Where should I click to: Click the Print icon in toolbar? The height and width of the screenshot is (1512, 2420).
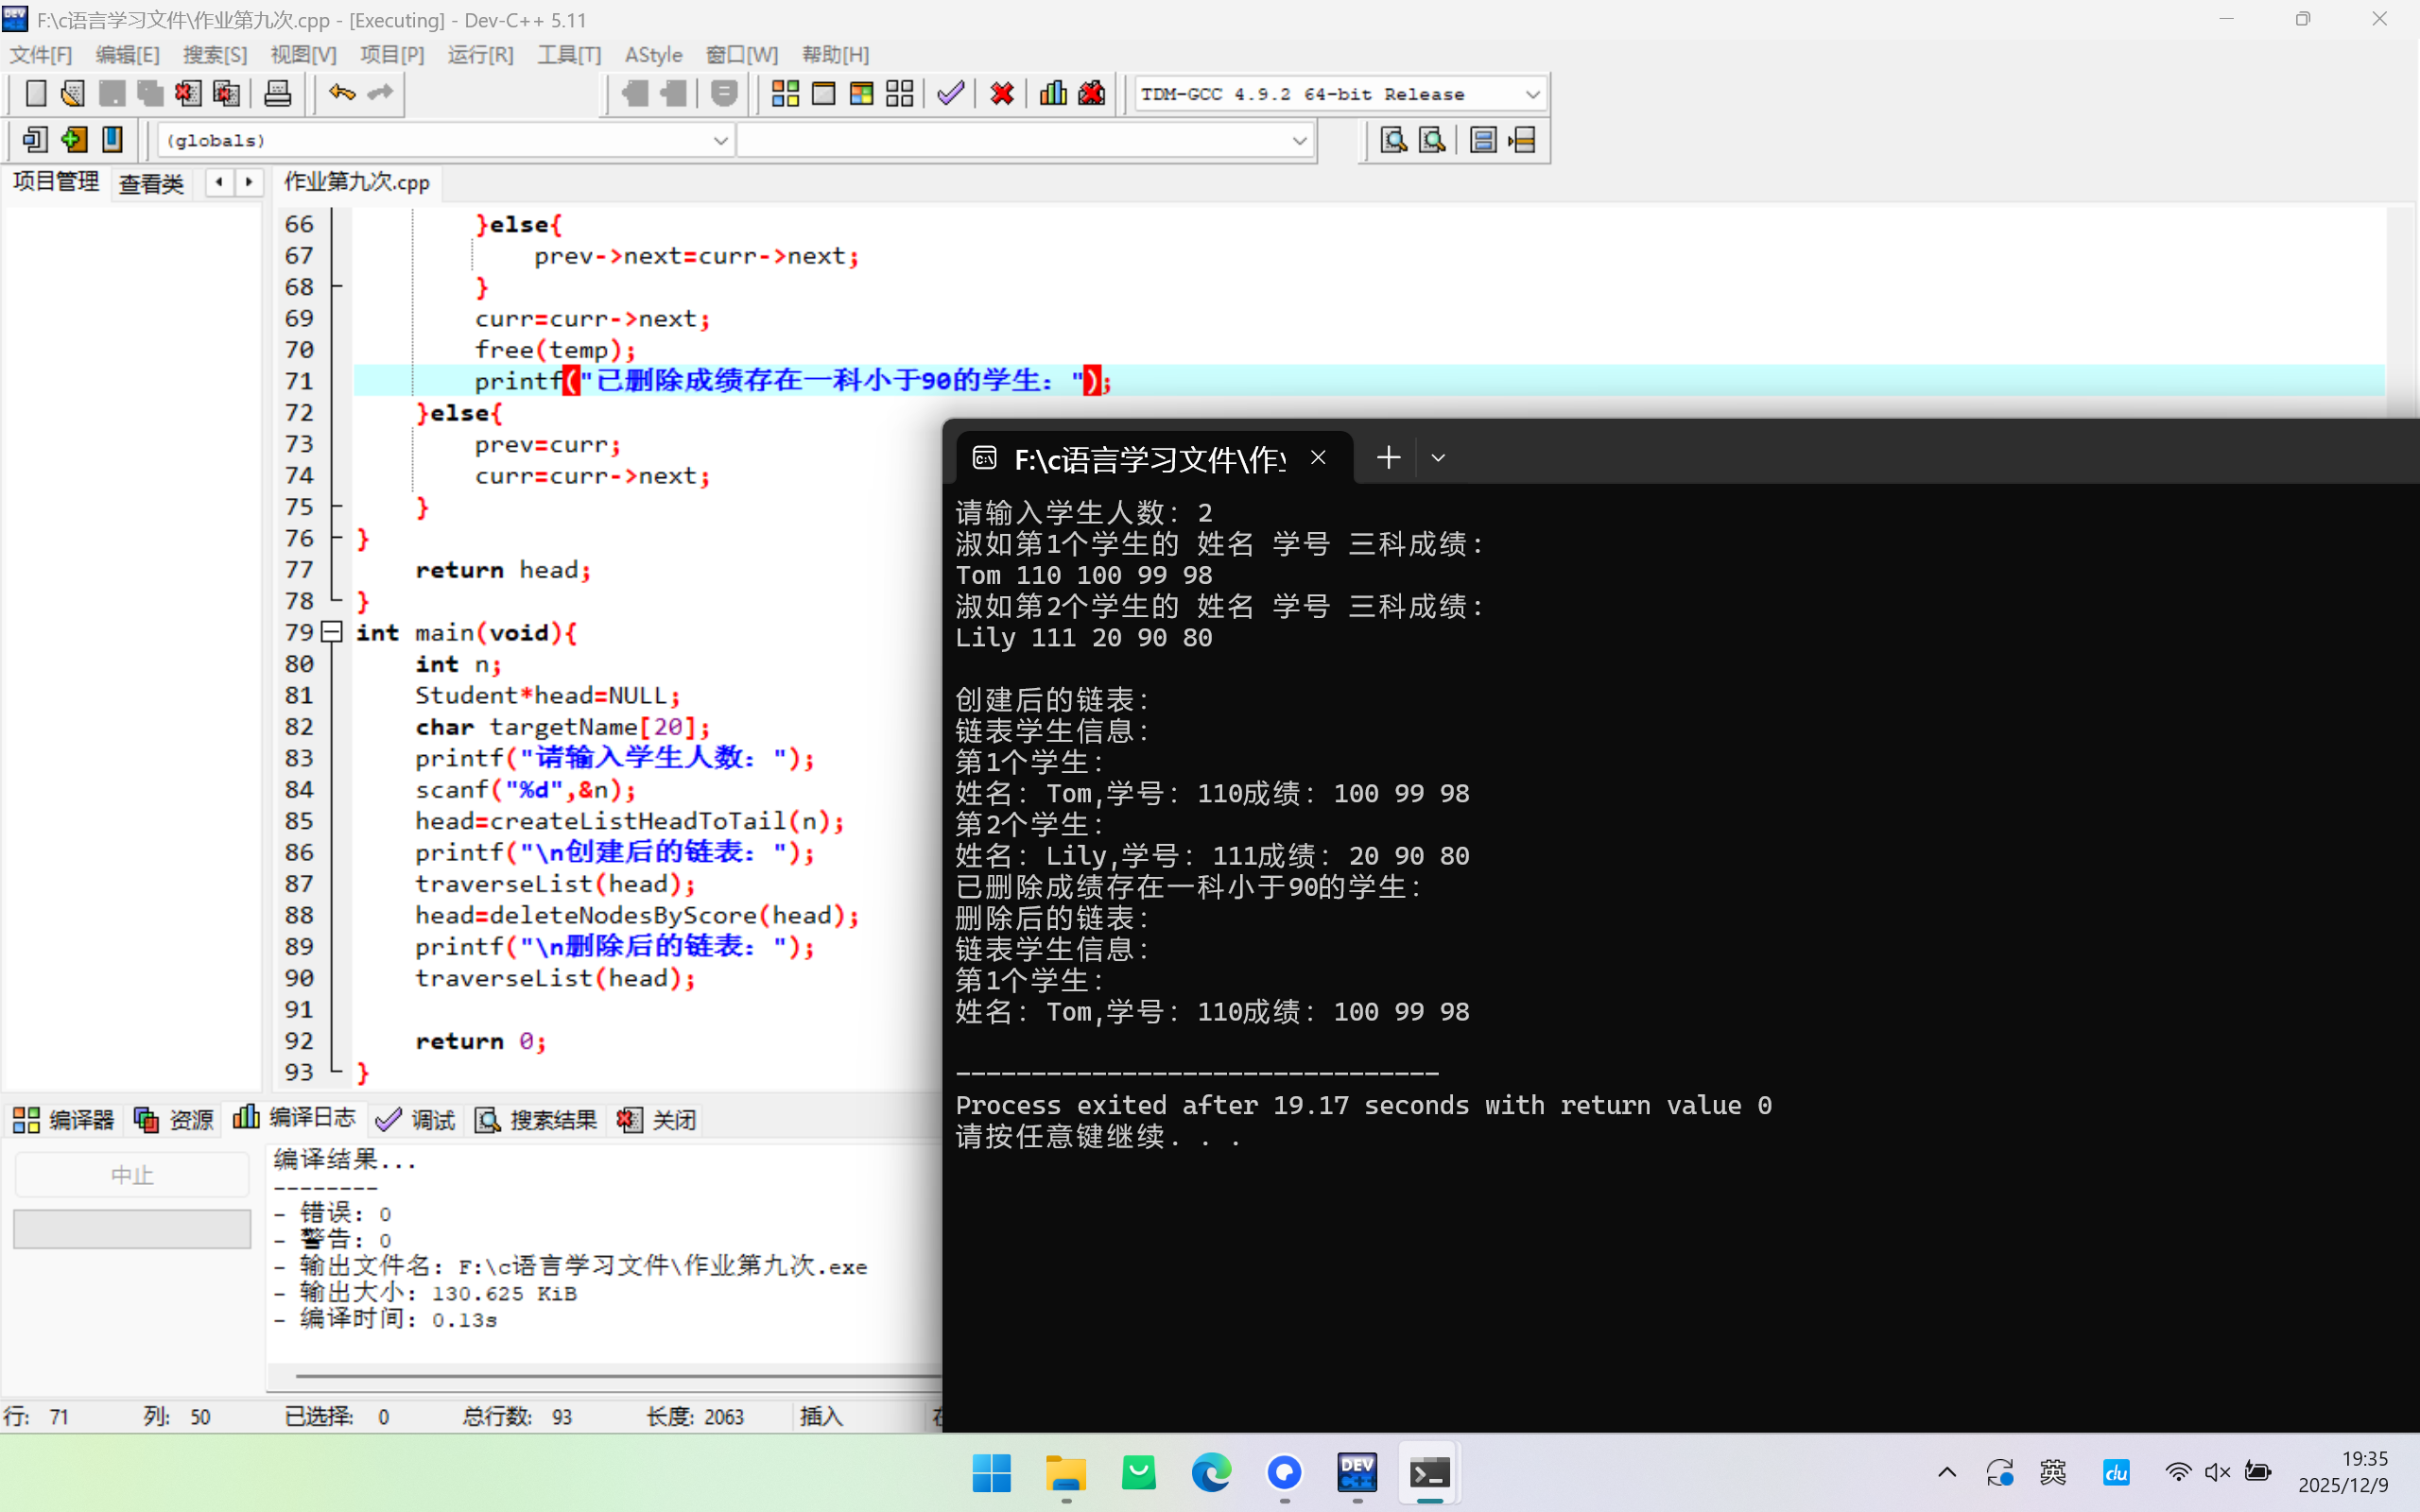pyautogui.click(x=277, y=94)
